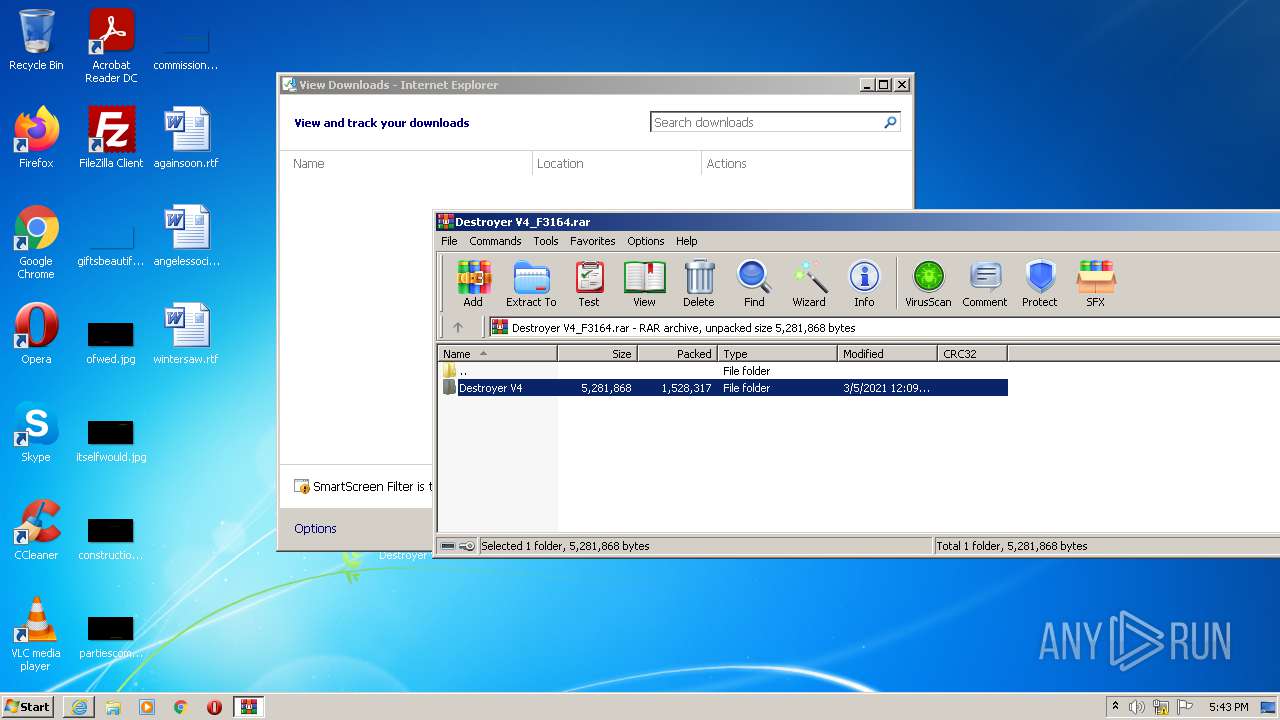Click search magnifier in downloads box
1280x720 pixels.
(x=890, y=122)
